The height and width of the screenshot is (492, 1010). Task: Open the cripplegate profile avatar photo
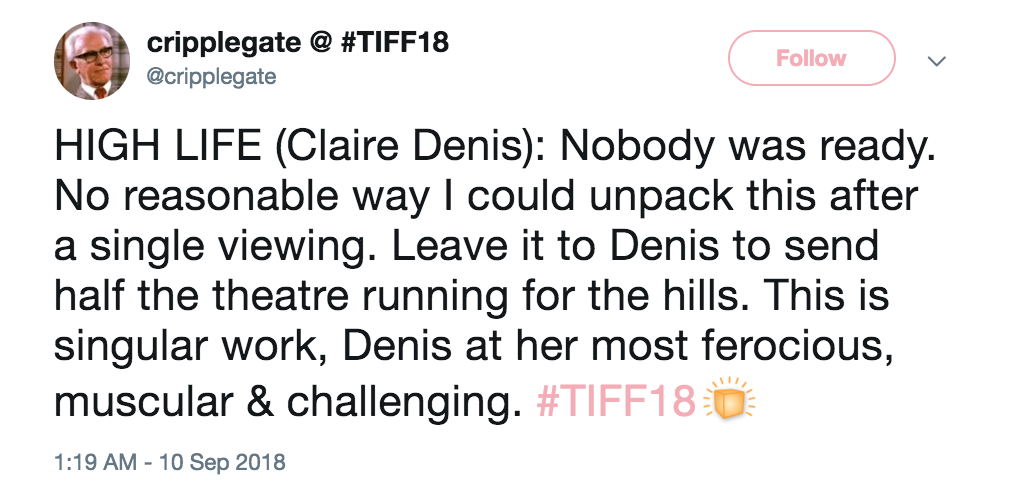91,61
